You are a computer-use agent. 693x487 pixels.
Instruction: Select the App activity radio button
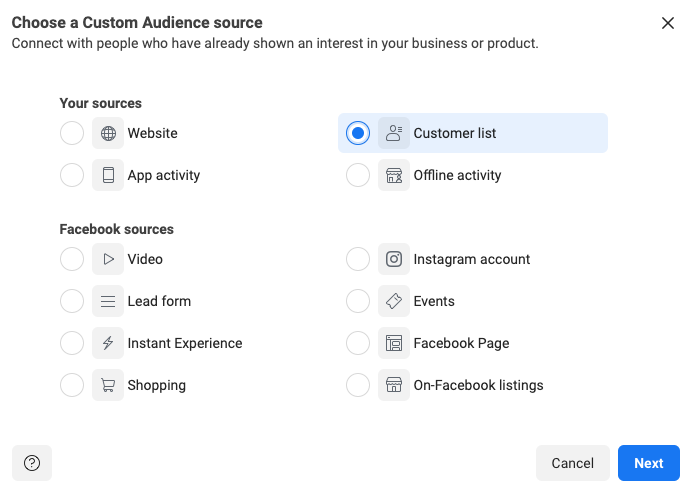click(72, 175)
